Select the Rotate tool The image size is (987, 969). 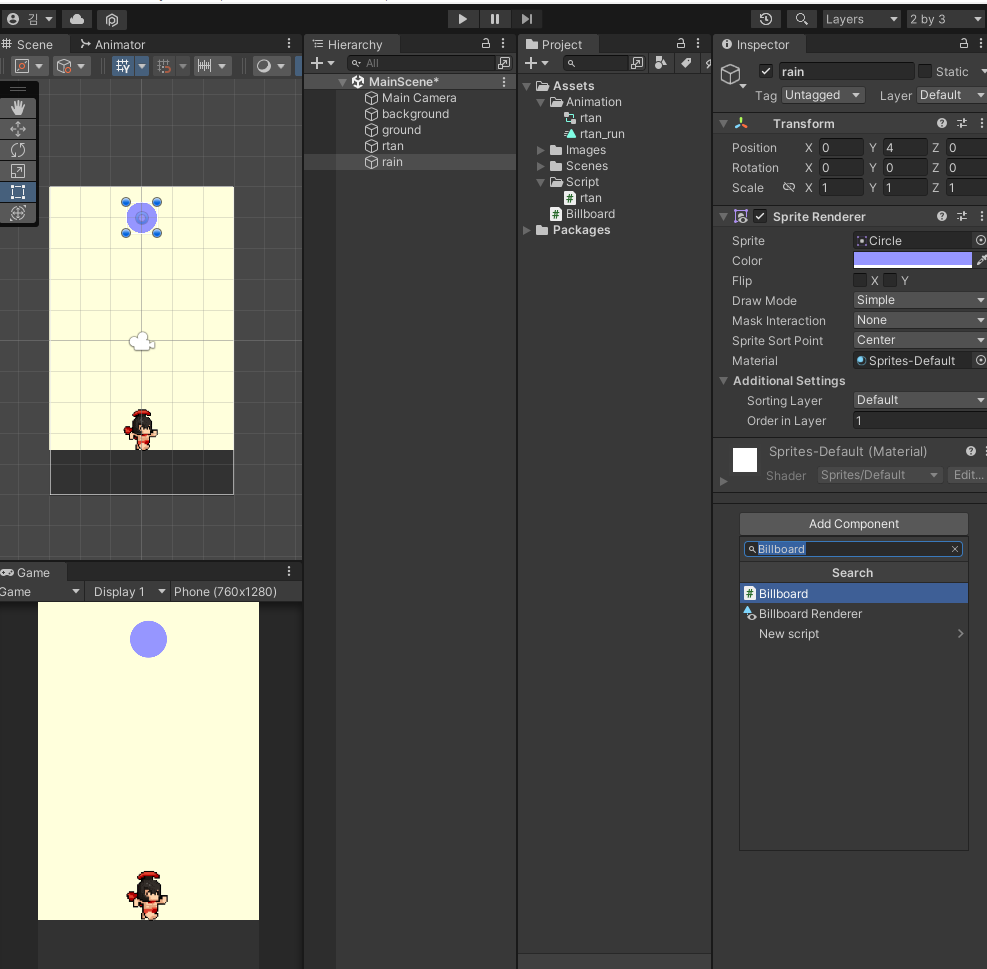pos(18,150)
